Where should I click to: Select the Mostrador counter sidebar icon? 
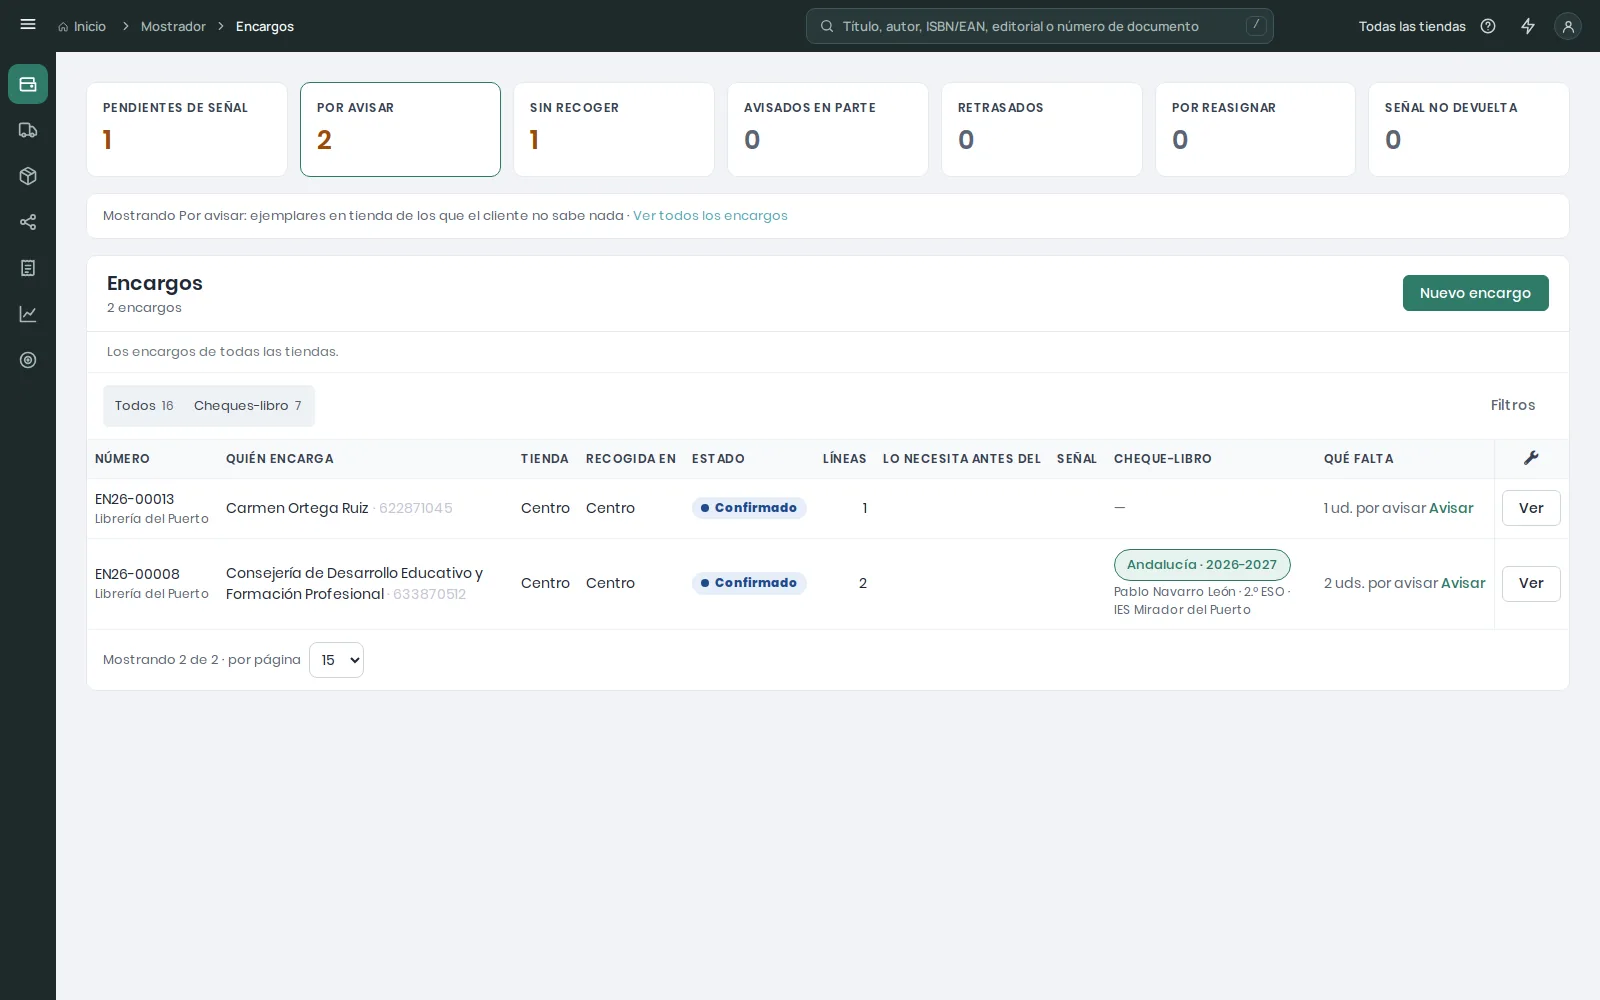tap(28, 84)
